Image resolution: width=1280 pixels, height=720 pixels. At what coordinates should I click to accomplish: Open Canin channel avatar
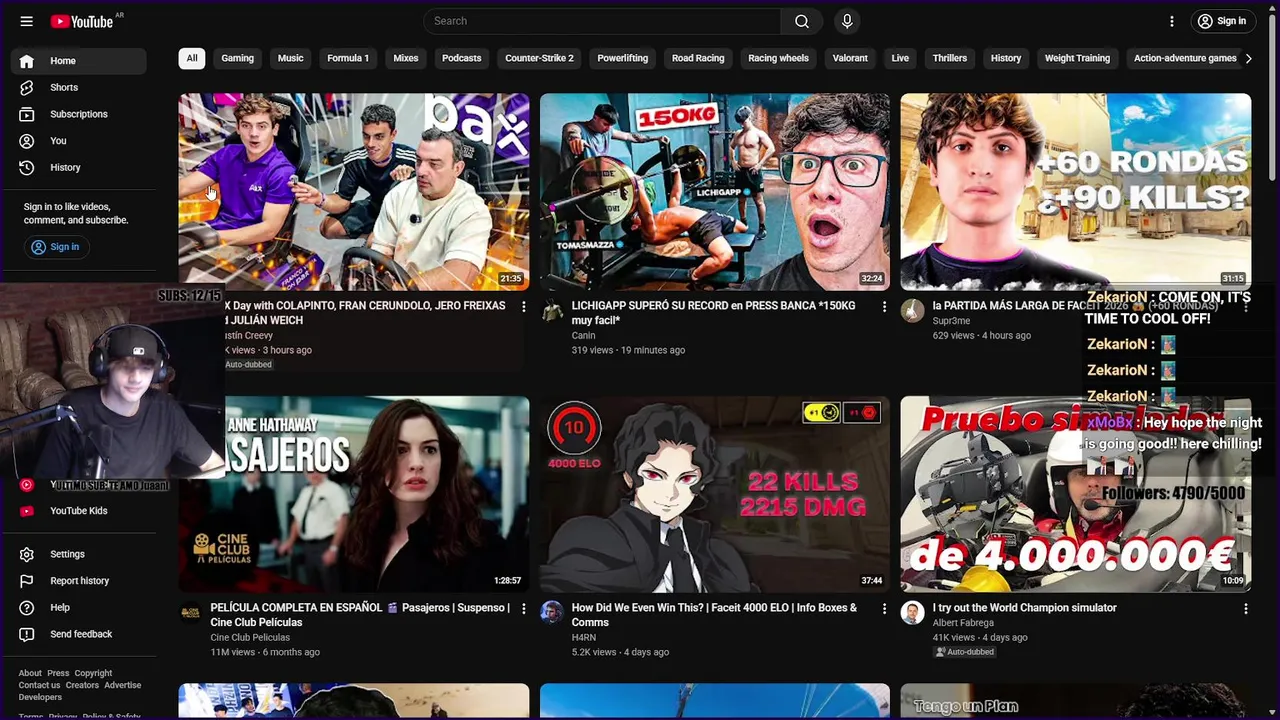(x=552, y=311)
